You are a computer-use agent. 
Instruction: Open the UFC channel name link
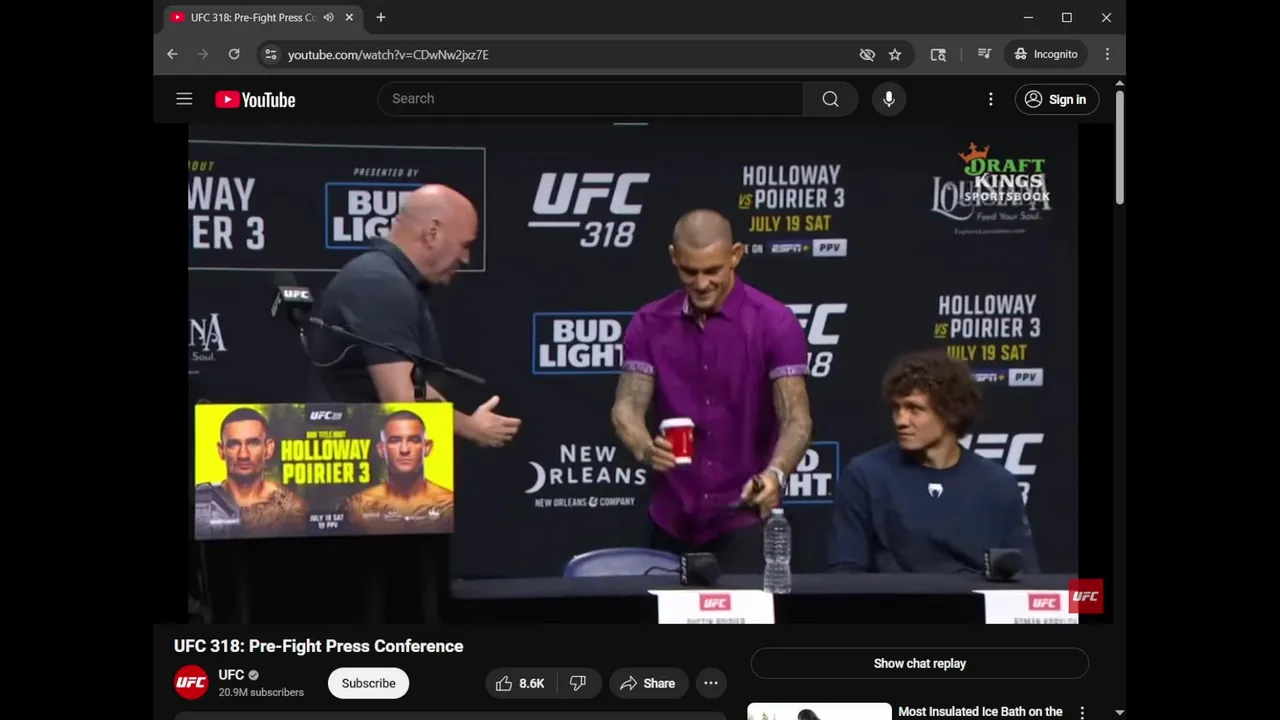231,675
